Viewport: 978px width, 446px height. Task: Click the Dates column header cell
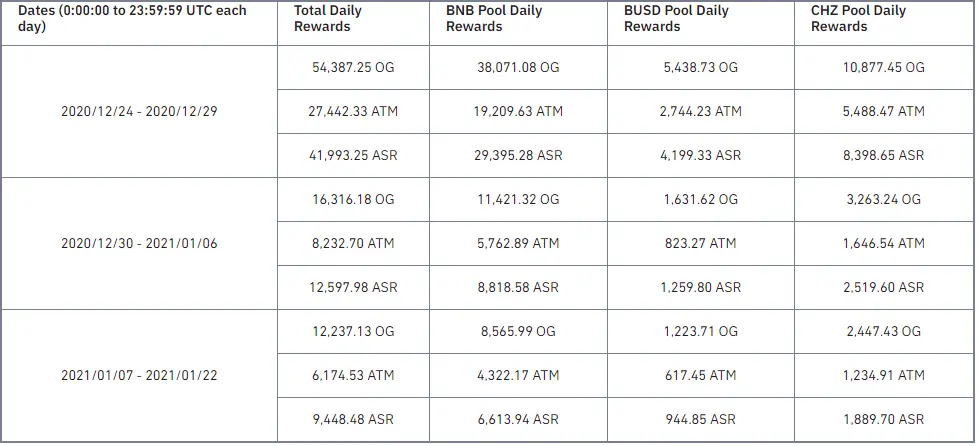tap(139, 23)
